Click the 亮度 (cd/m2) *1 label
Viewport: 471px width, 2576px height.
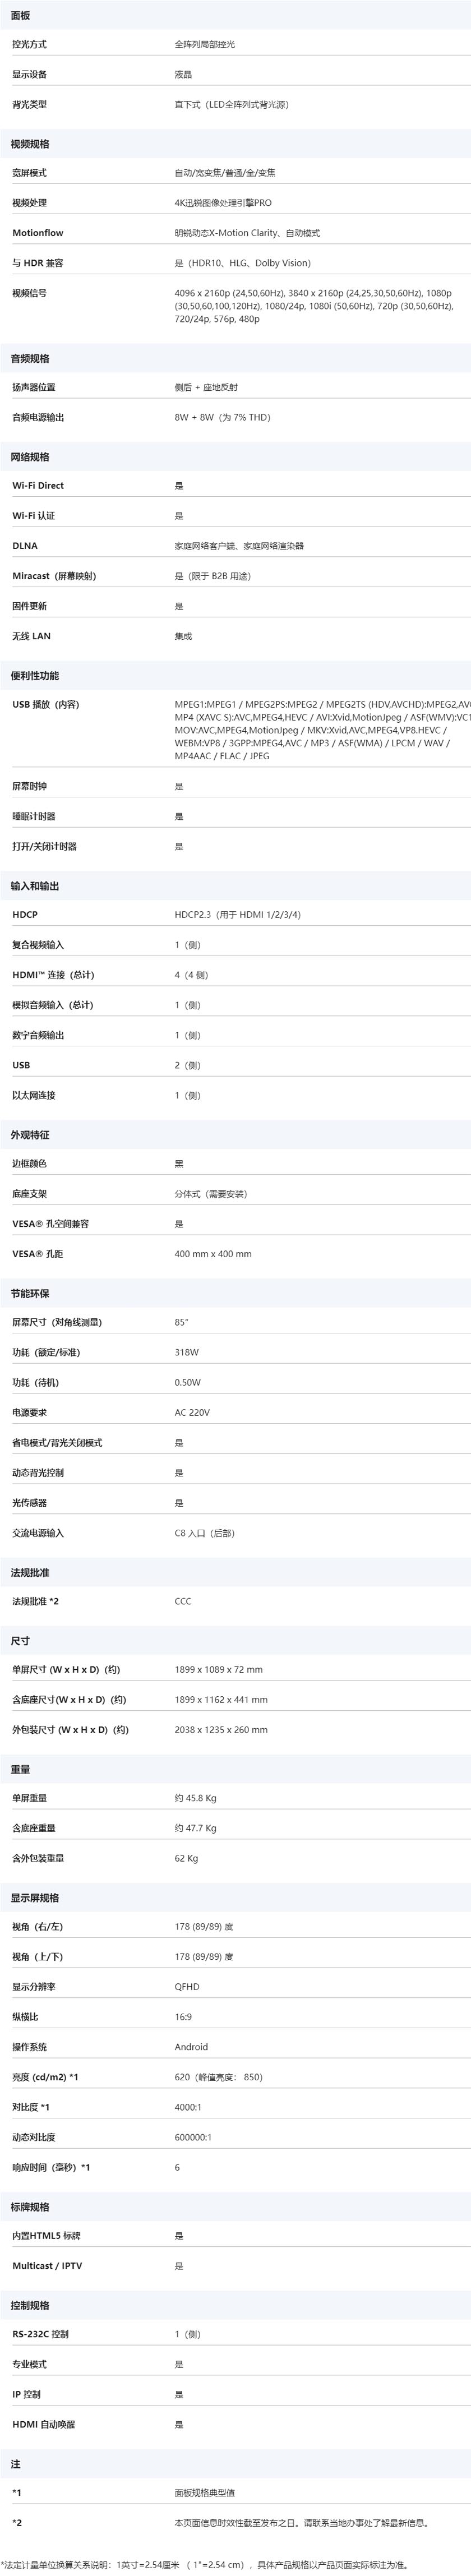click(45, 2077)
